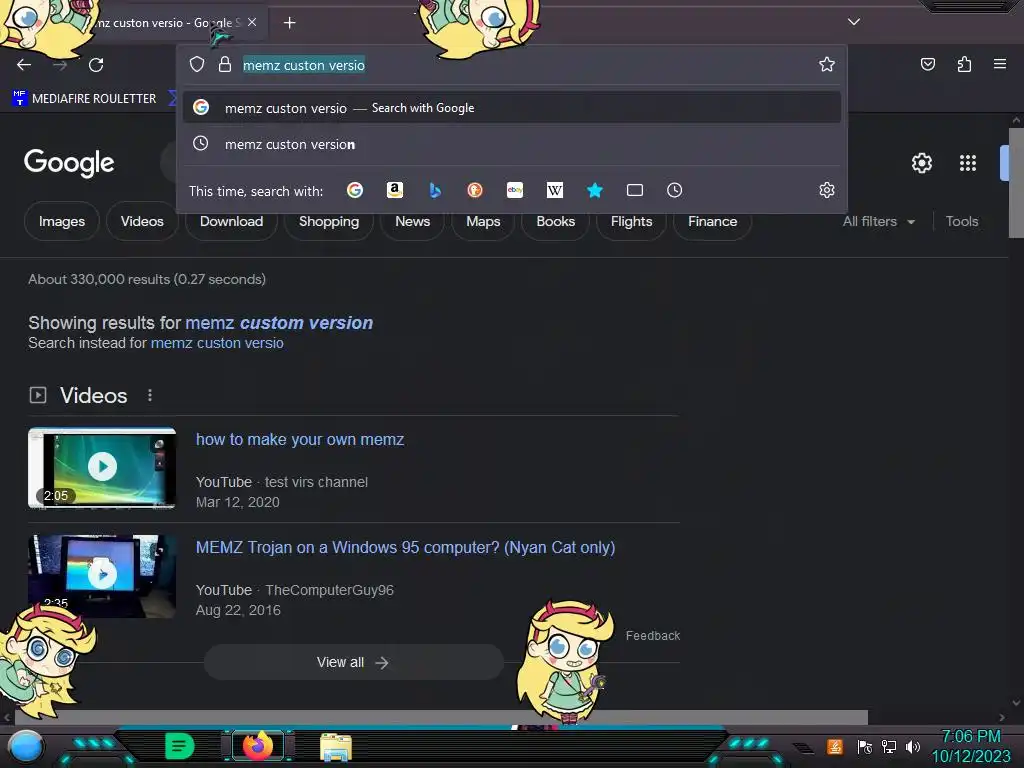Switch to Flights results tab
1024x768 pixels.
click(x=632, y=221)
